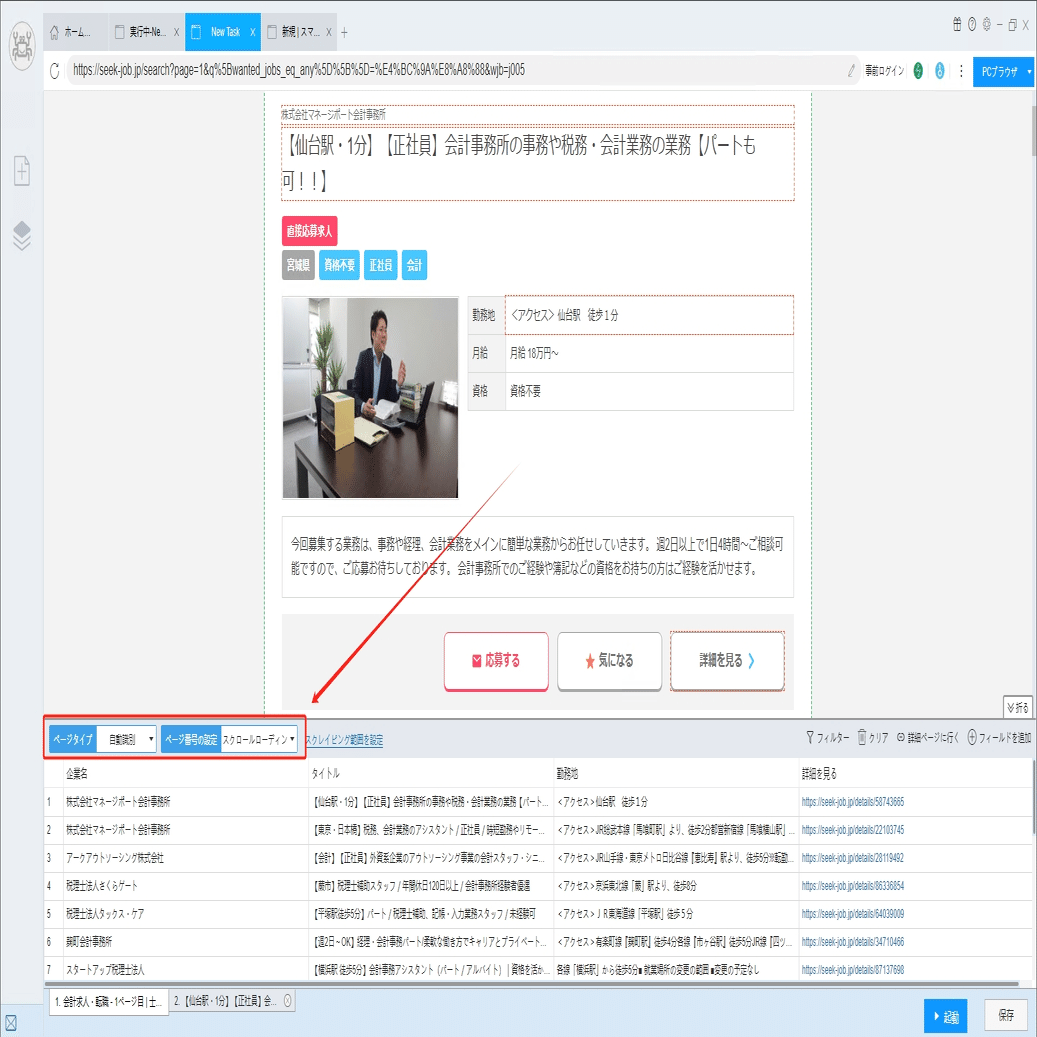The width and height of the screenshot is (1037, 1037).
Task: Open the layers icon in left sidebar
Action: tap(22, 235)
